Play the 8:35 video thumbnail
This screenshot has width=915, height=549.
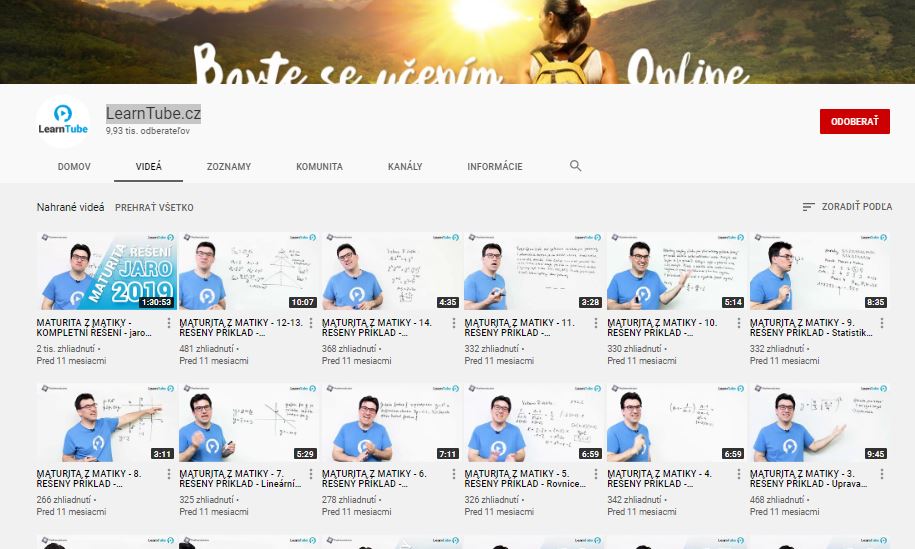[819, 271]
